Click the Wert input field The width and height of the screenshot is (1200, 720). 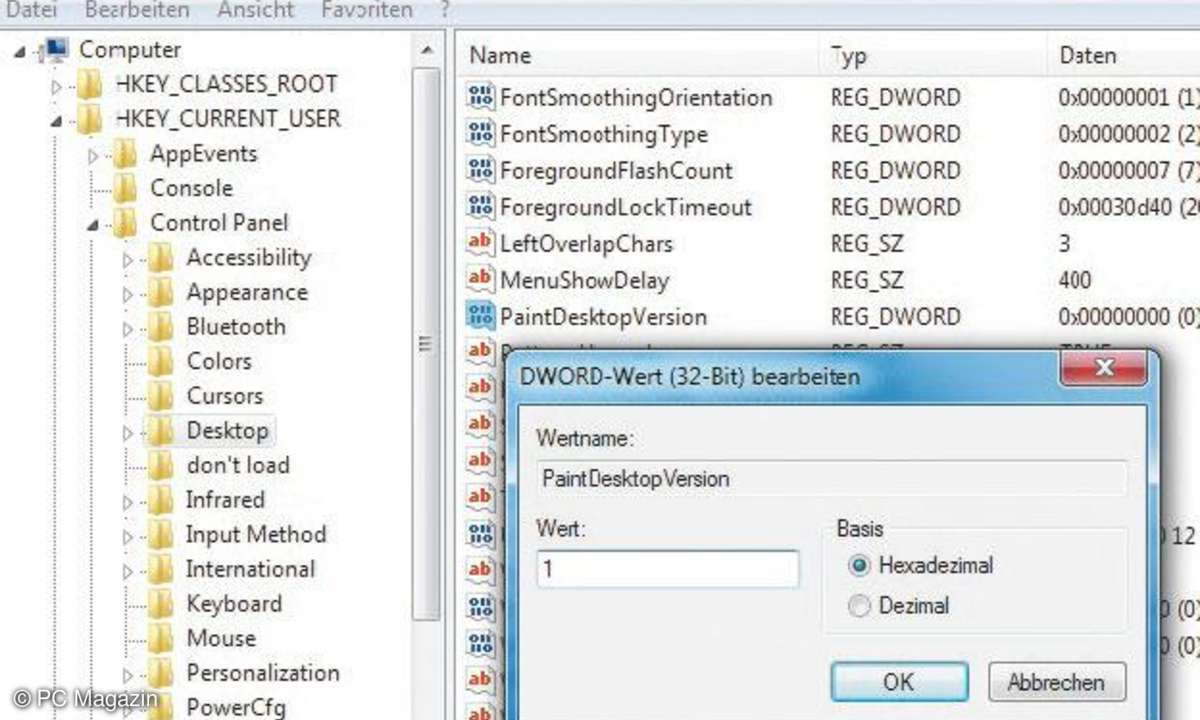667,570
